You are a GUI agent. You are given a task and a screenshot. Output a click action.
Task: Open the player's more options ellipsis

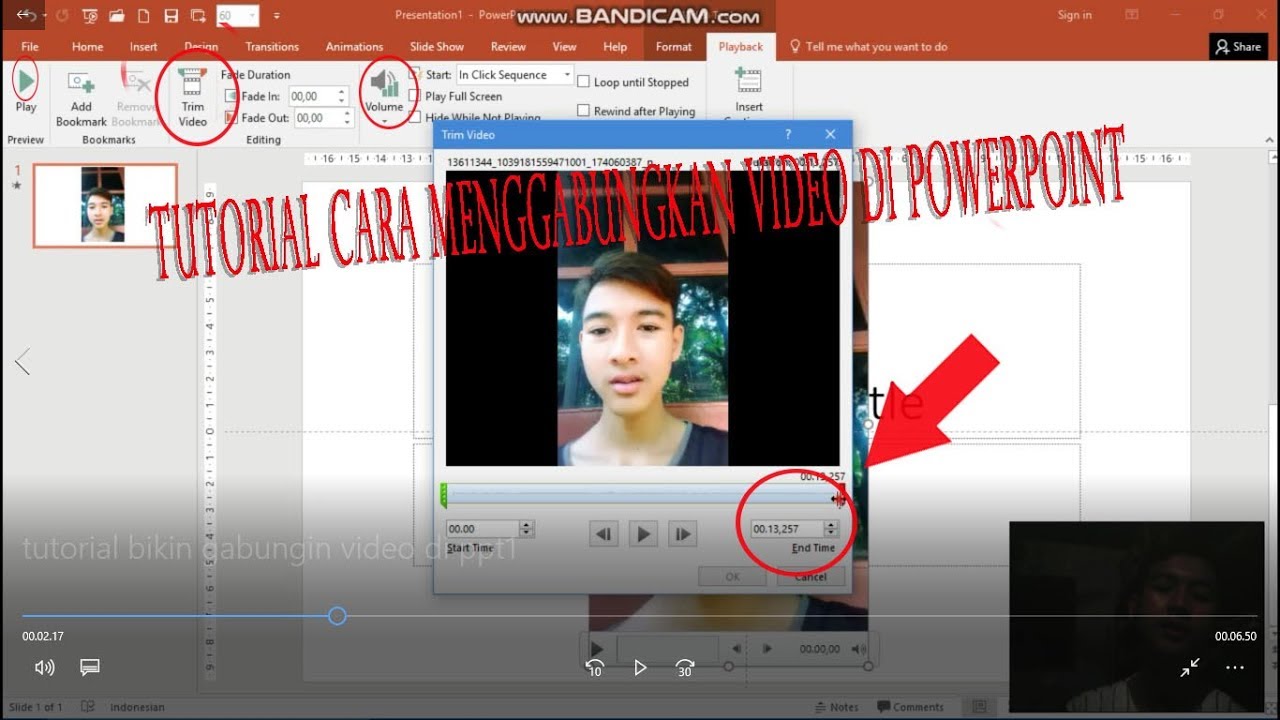point(1235,667)
